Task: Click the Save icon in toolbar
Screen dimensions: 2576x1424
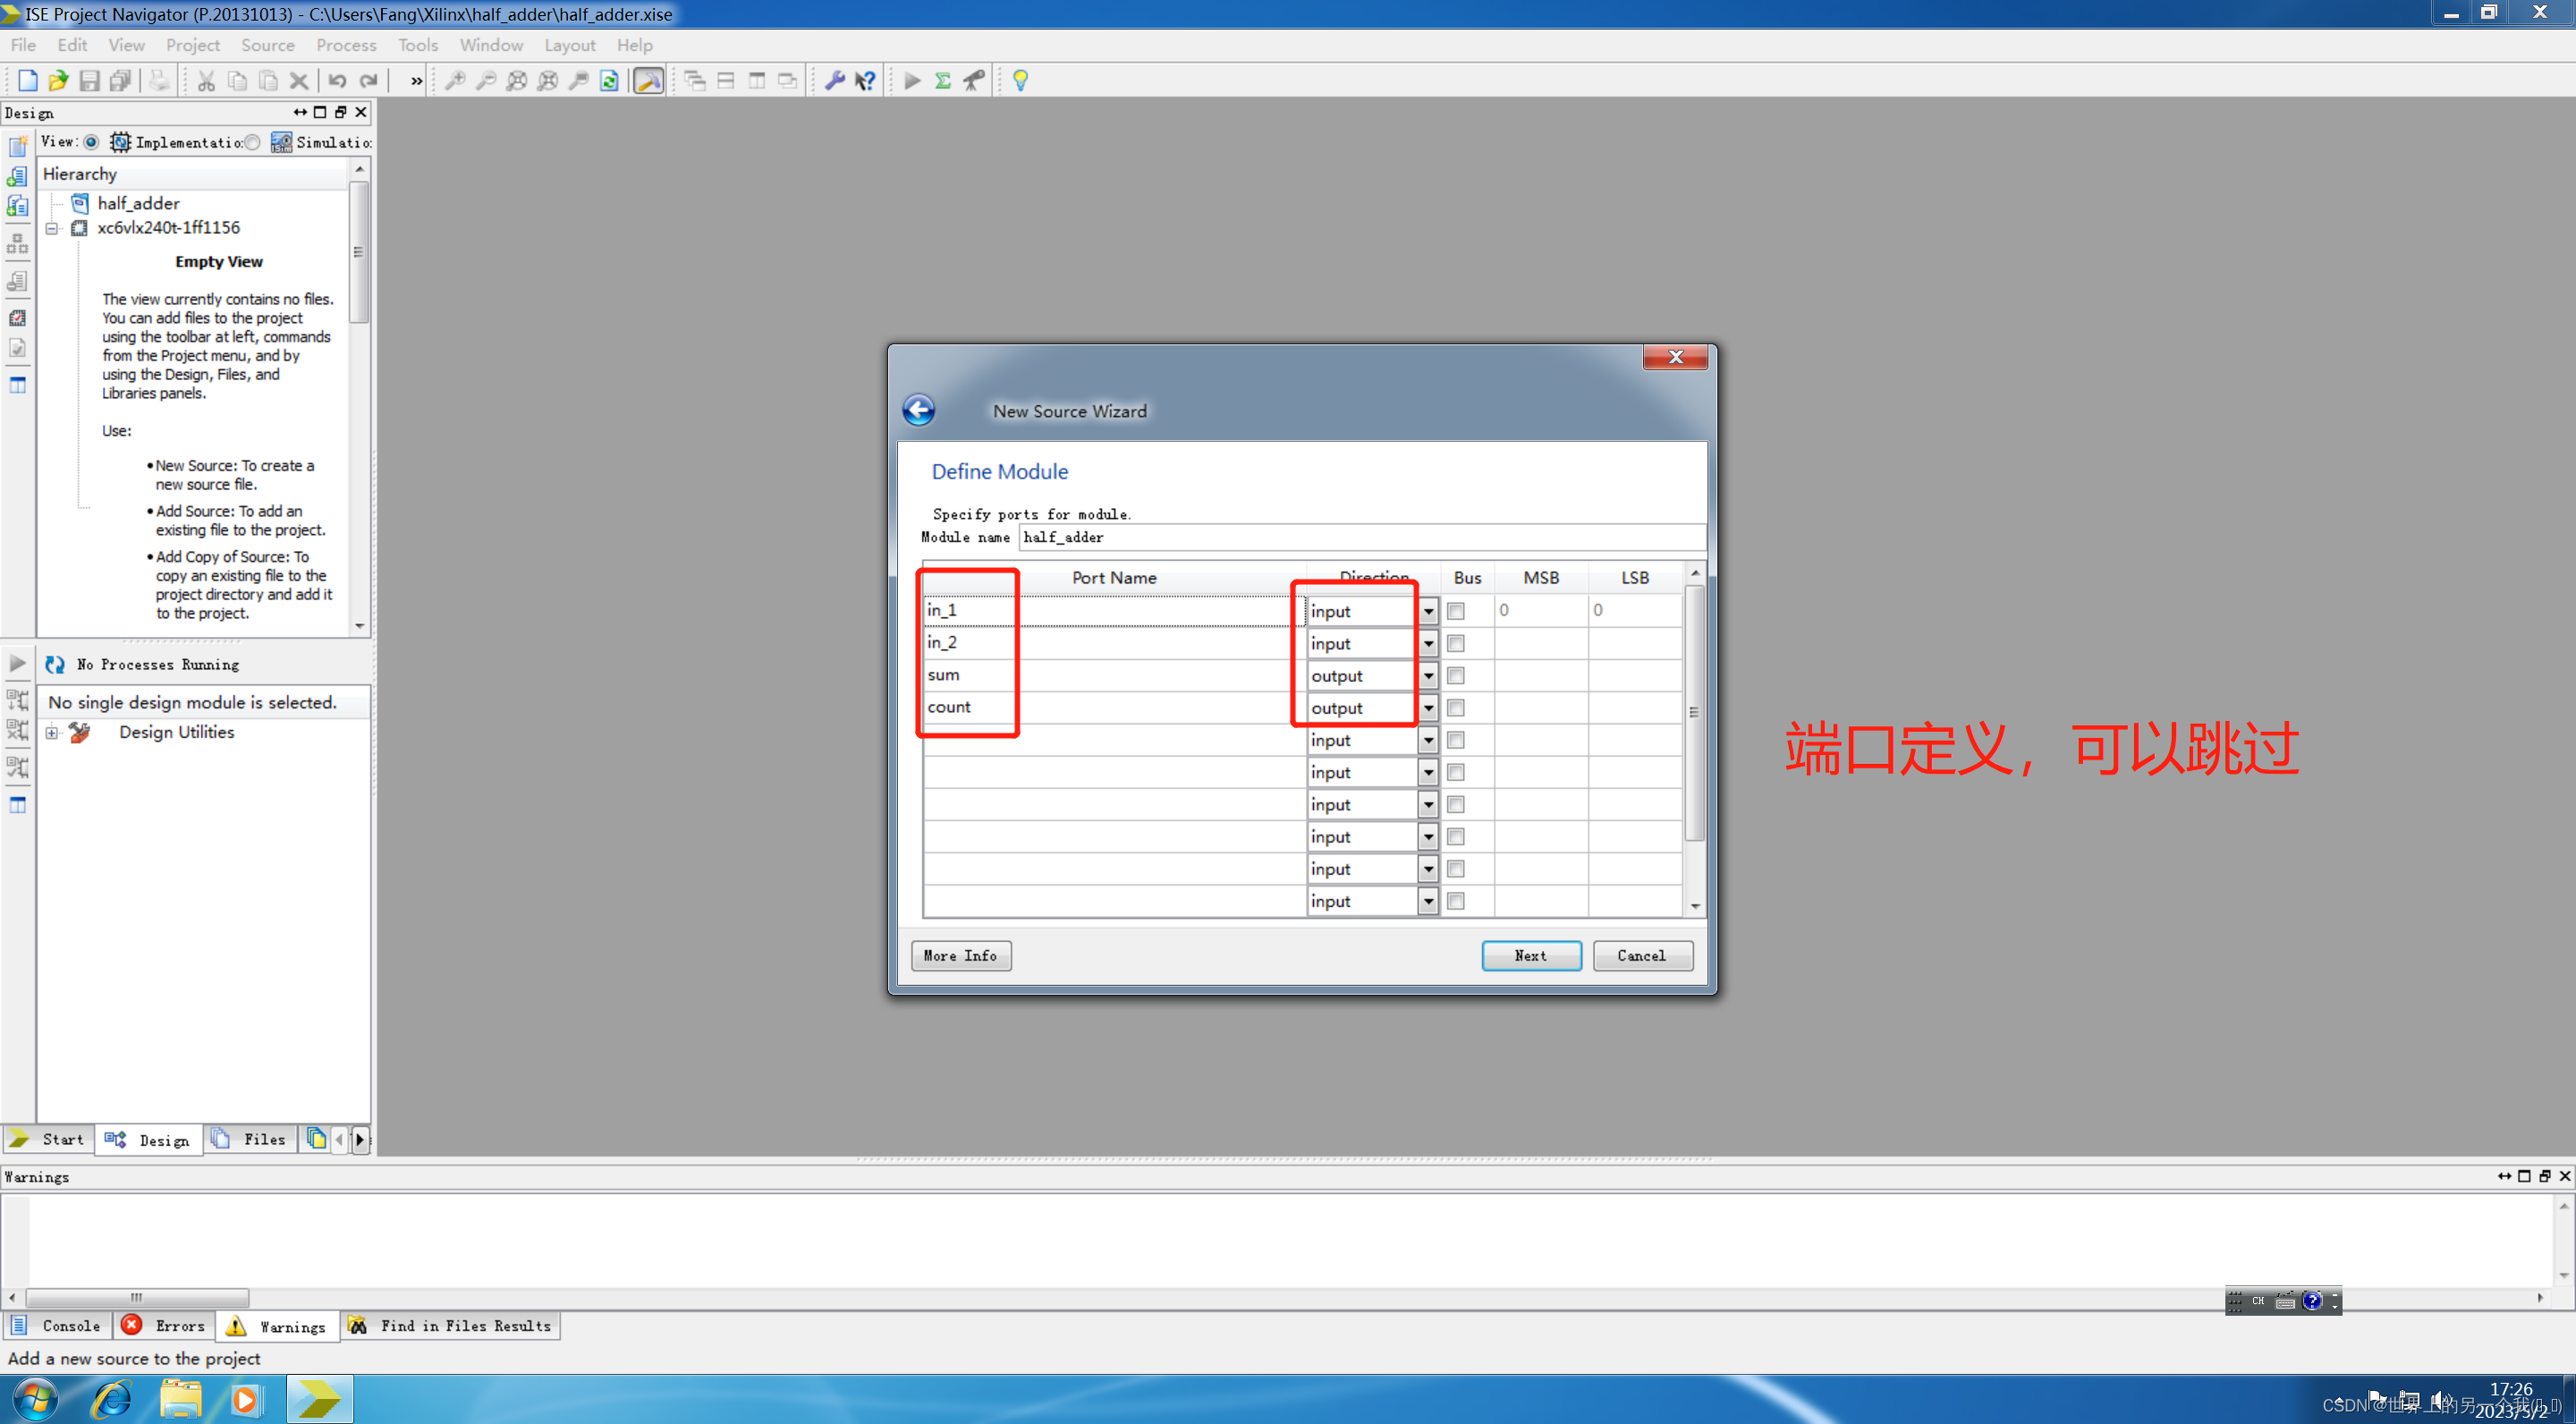Action: pyautogui.click(x=89, y=81)
